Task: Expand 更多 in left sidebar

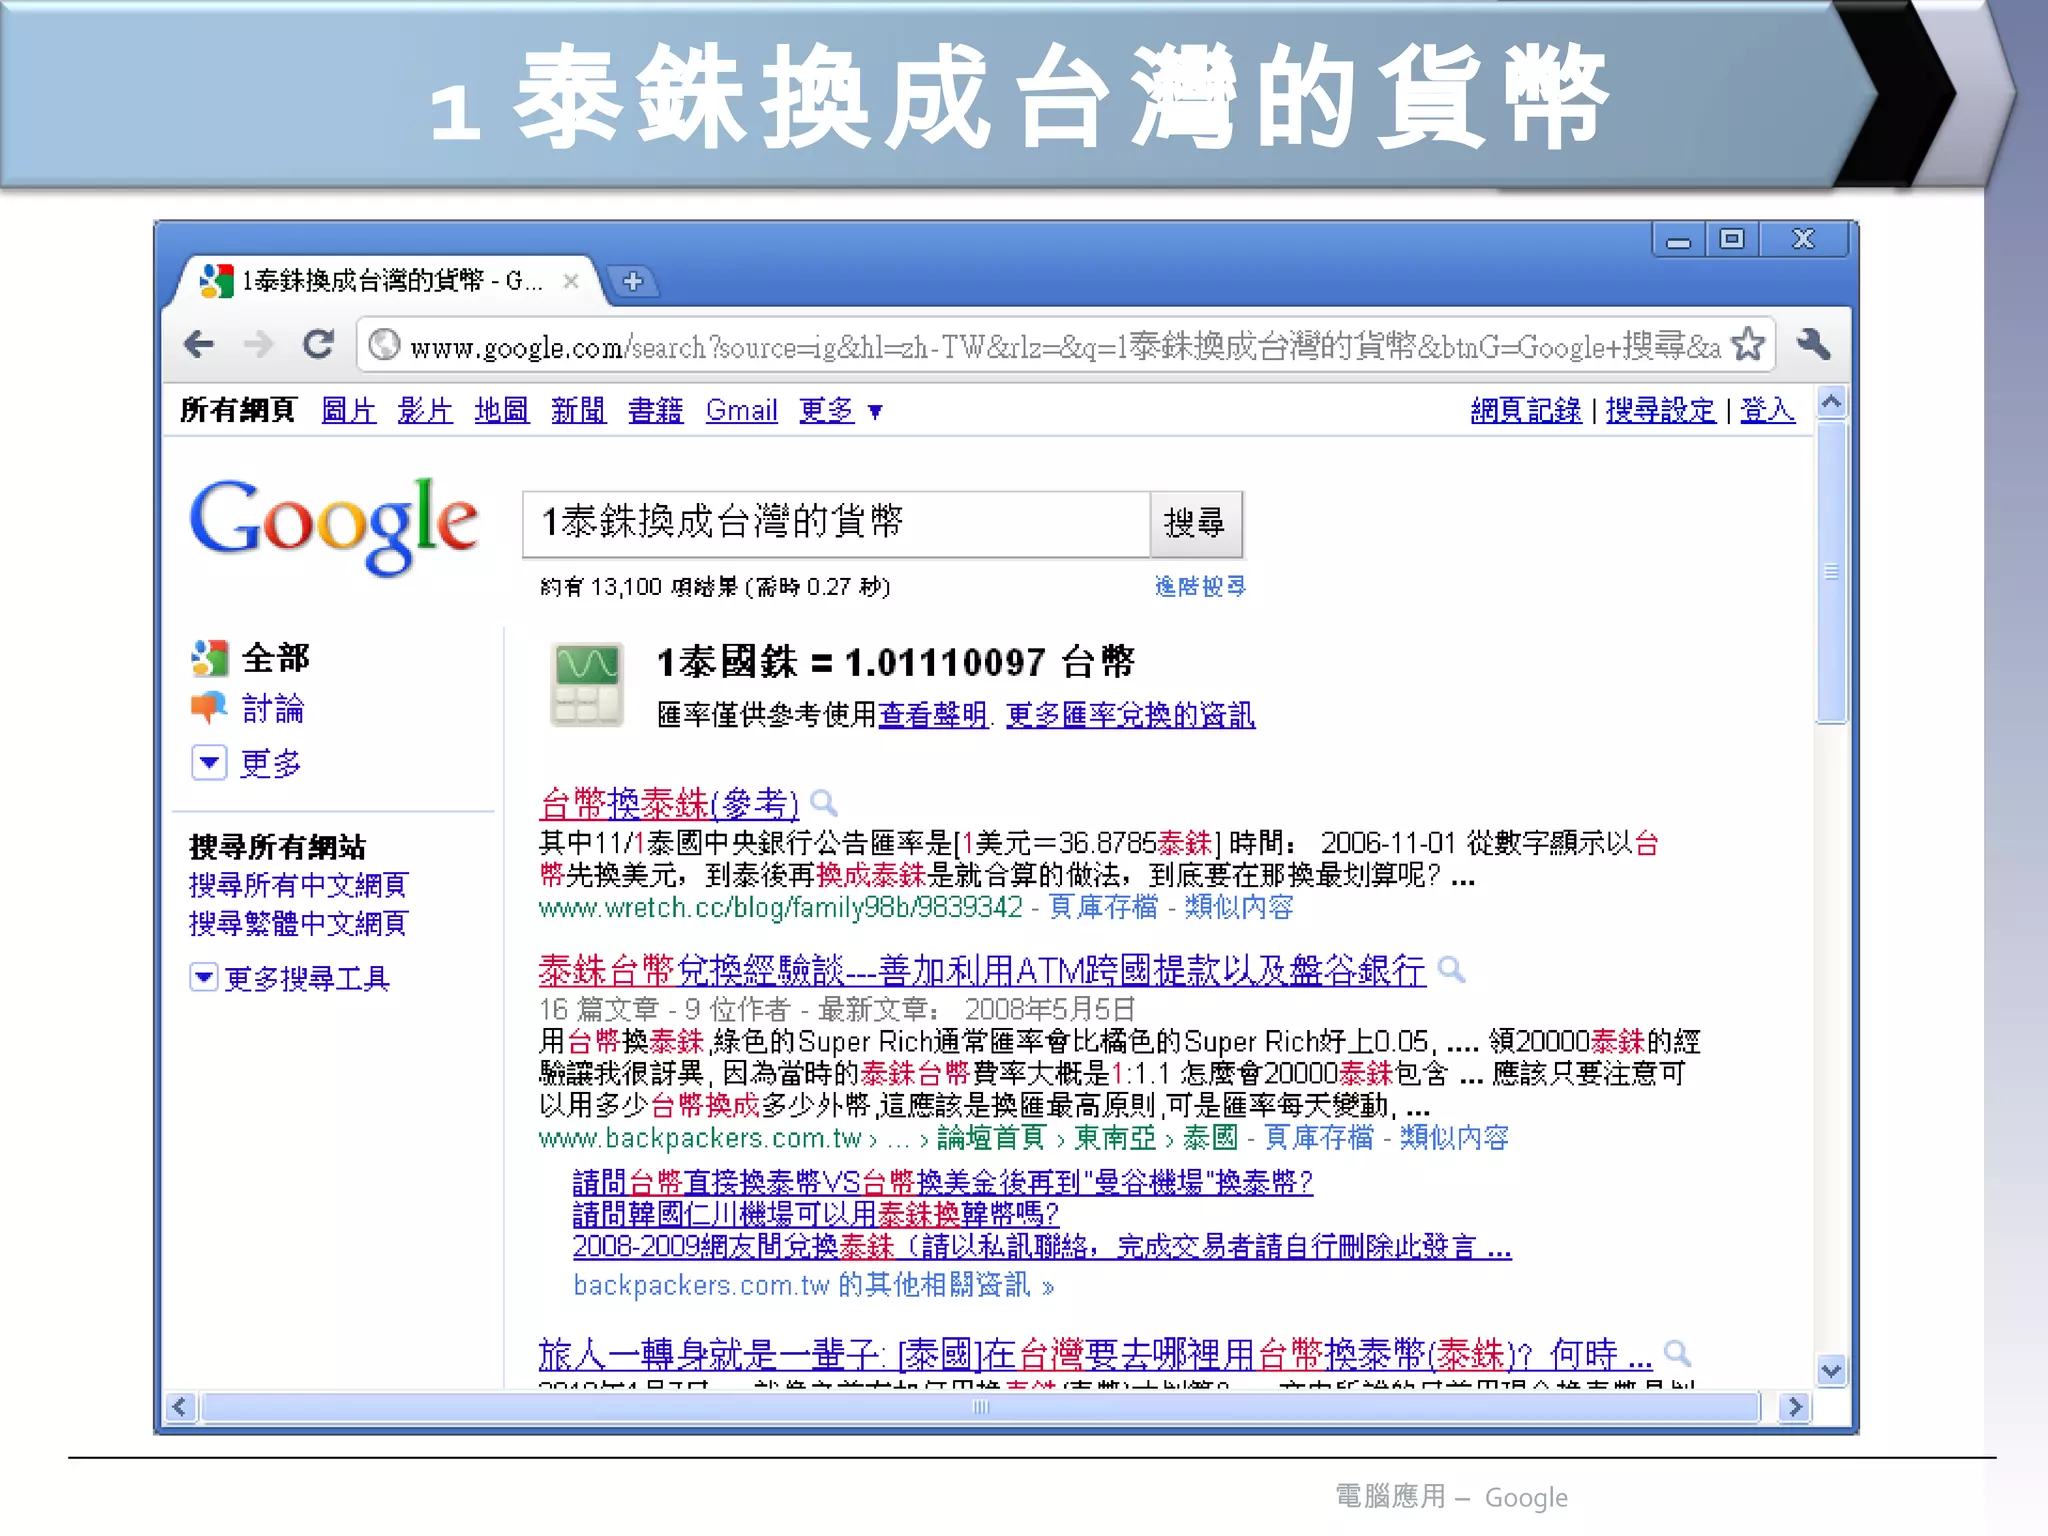Action: [246, 763]
